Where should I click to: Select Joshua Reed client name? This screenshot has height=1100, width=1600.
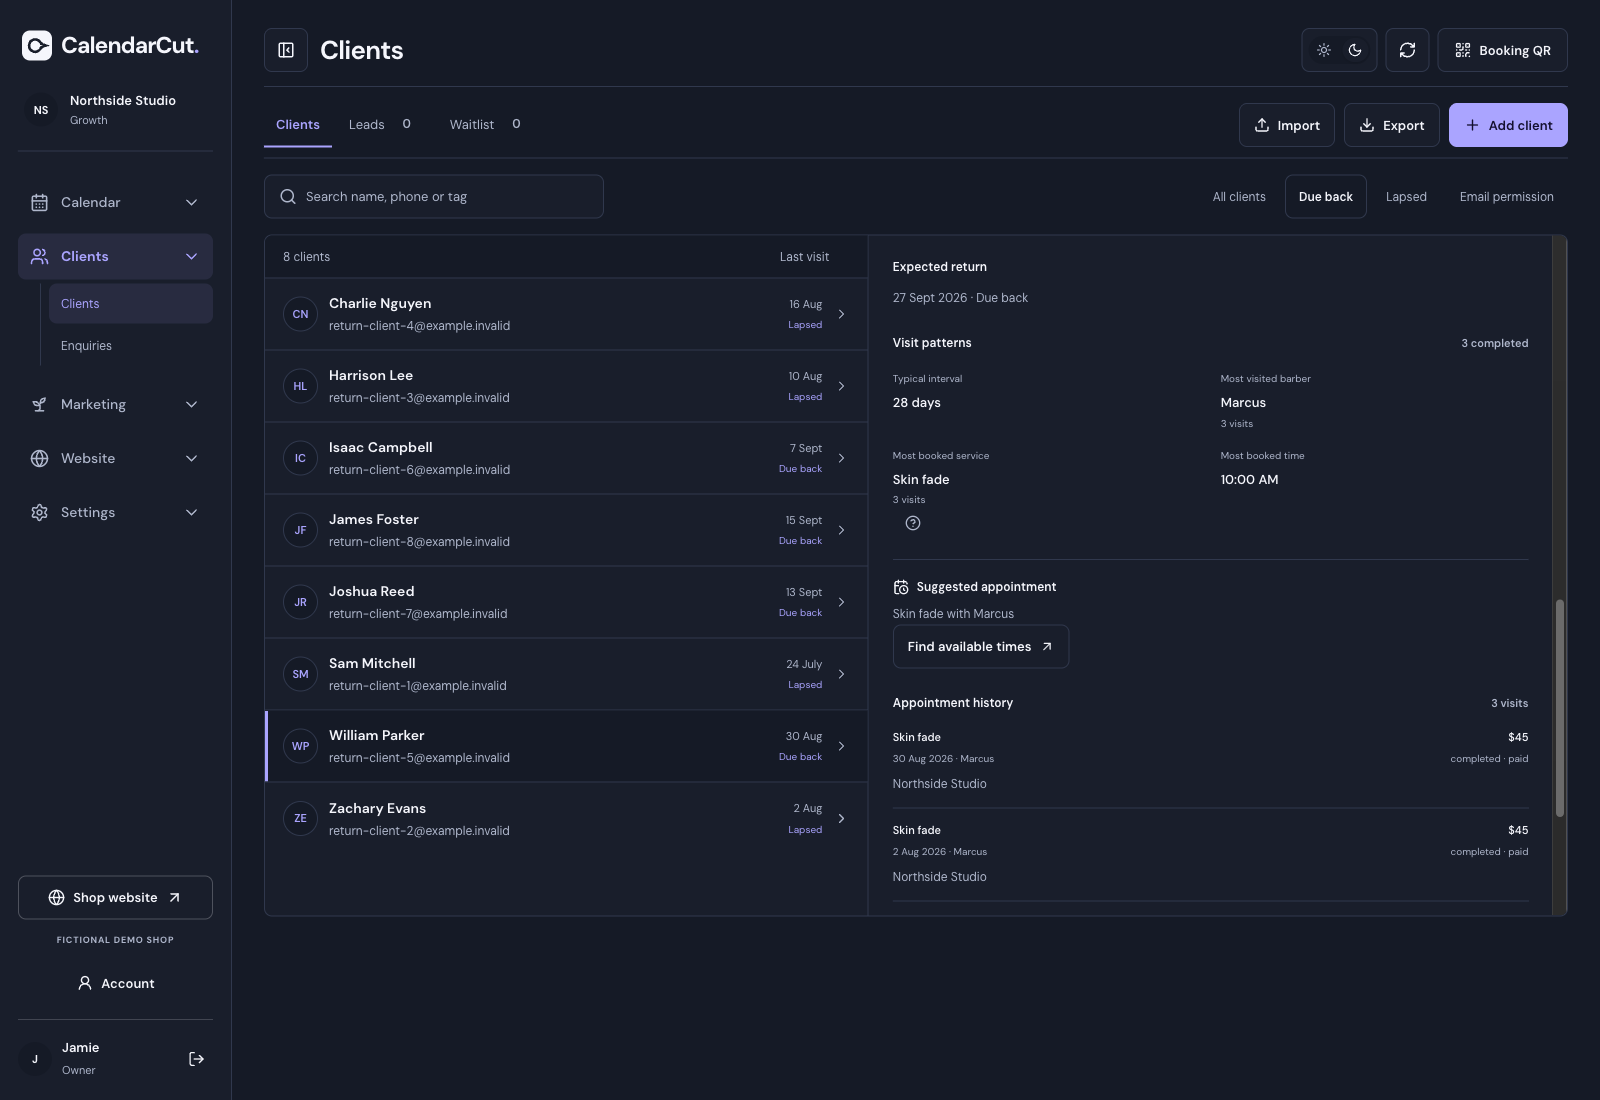372,592
